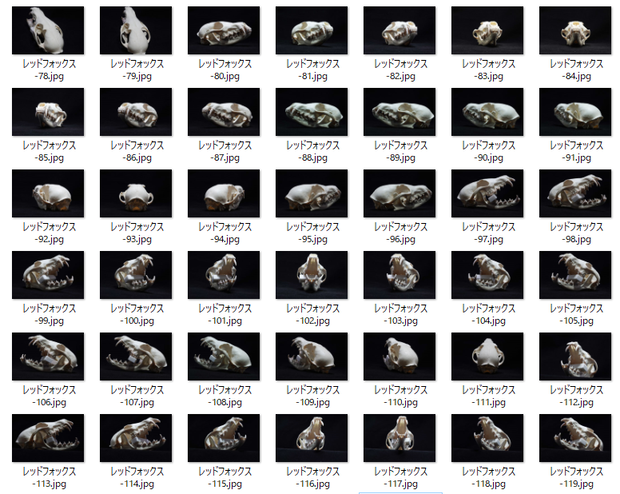Pick the レッドフォックス-112.jpg thumbnail
This screenshot has height=494, width=620.
(575, 356)
